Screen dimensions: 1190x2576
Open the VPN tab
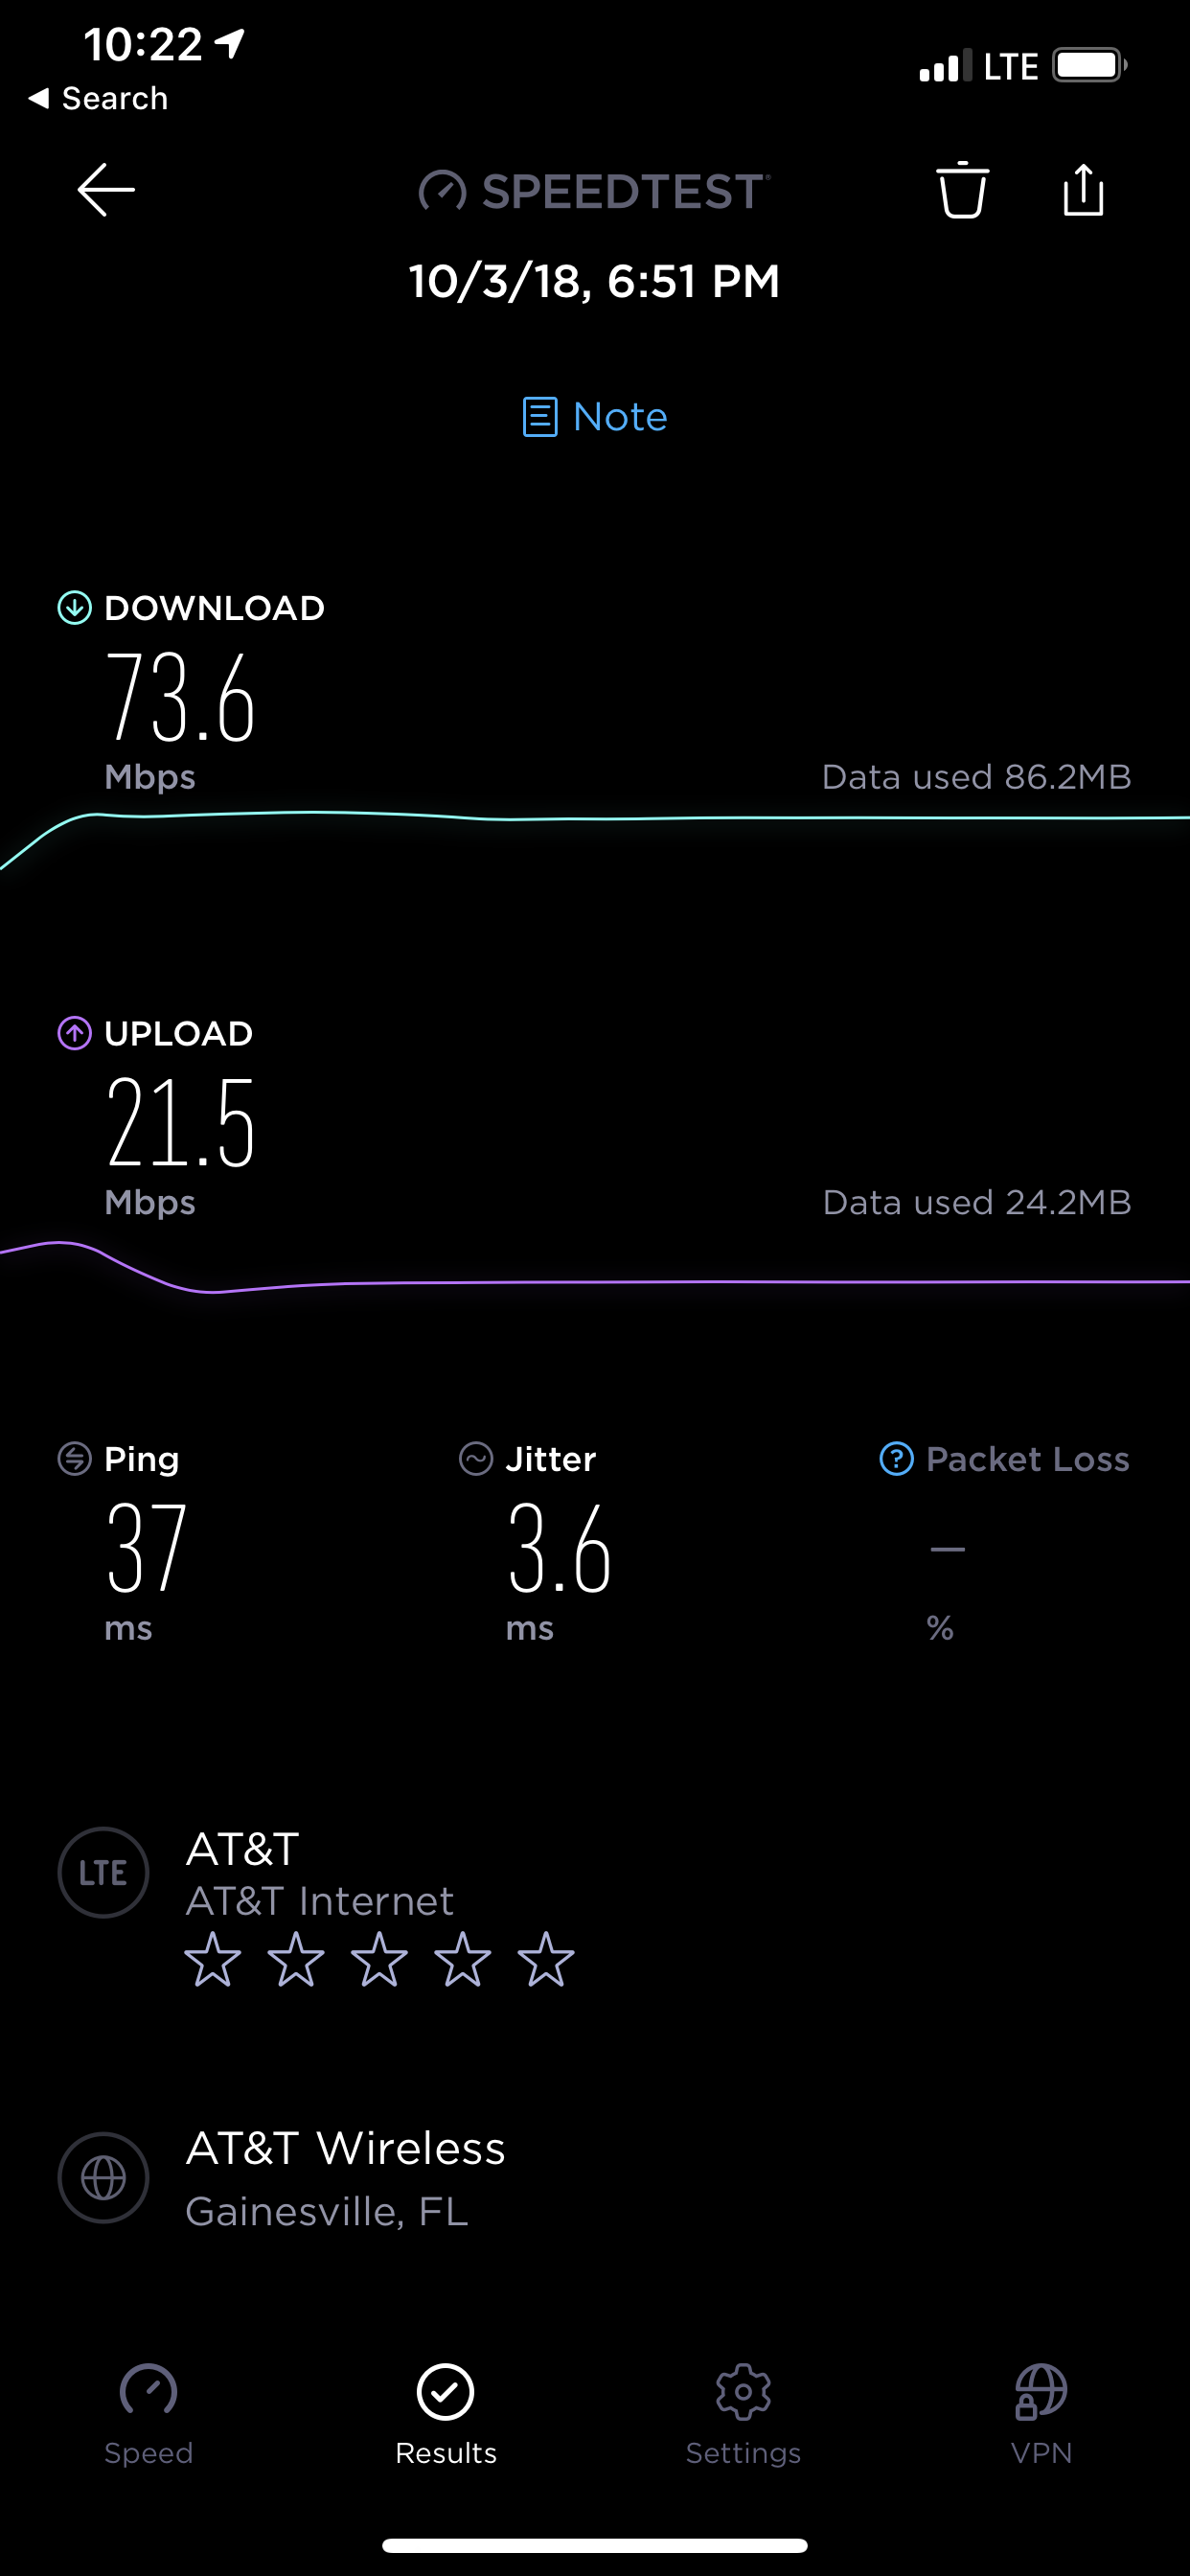1041,2415
